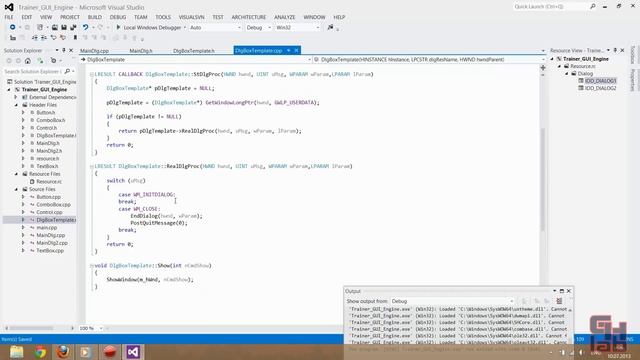
Task: Click Clear All icon in Output window
Action: coord(559,301)
